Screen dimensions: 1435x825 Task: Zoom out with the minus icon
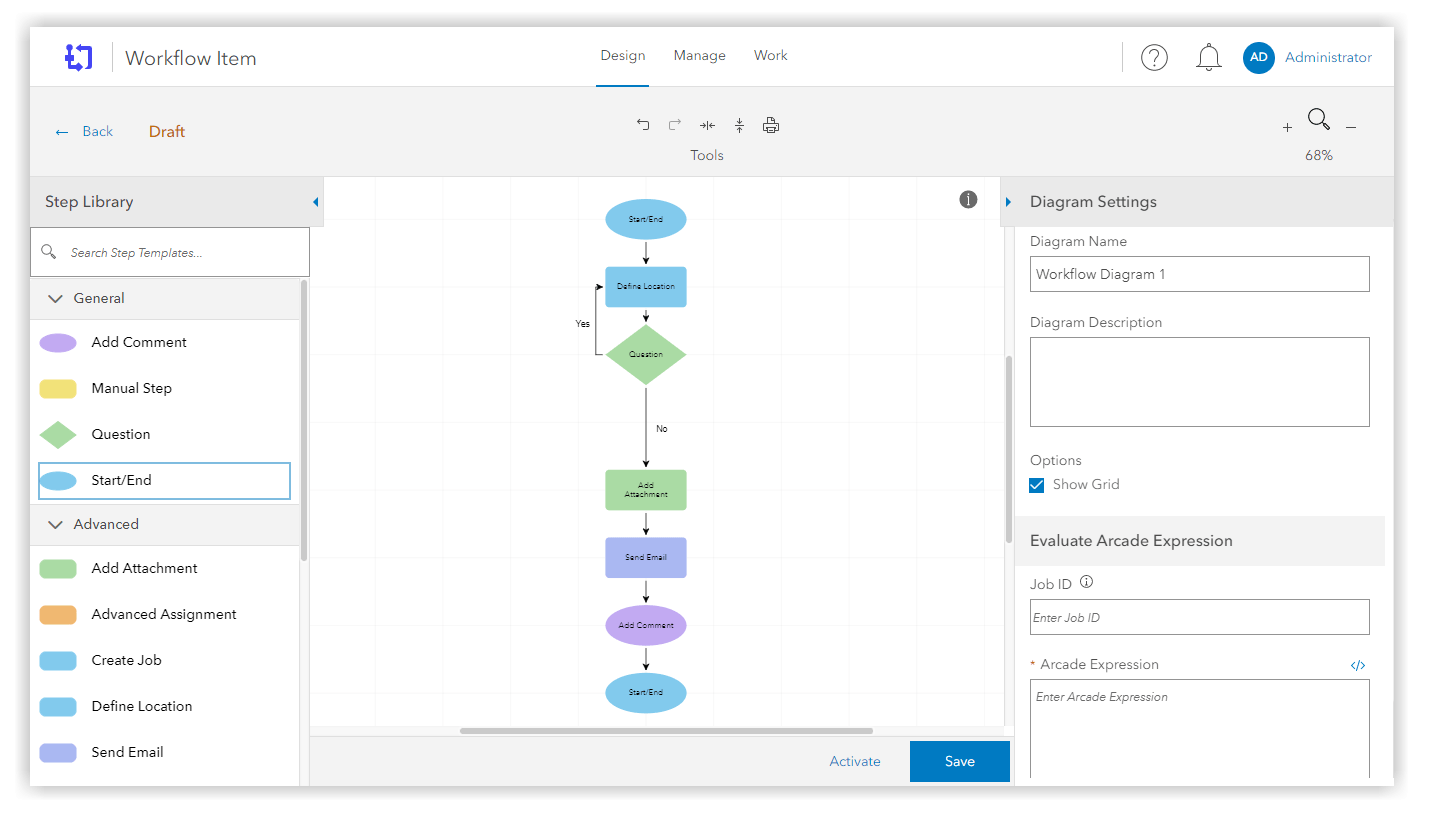[1351, 127]
